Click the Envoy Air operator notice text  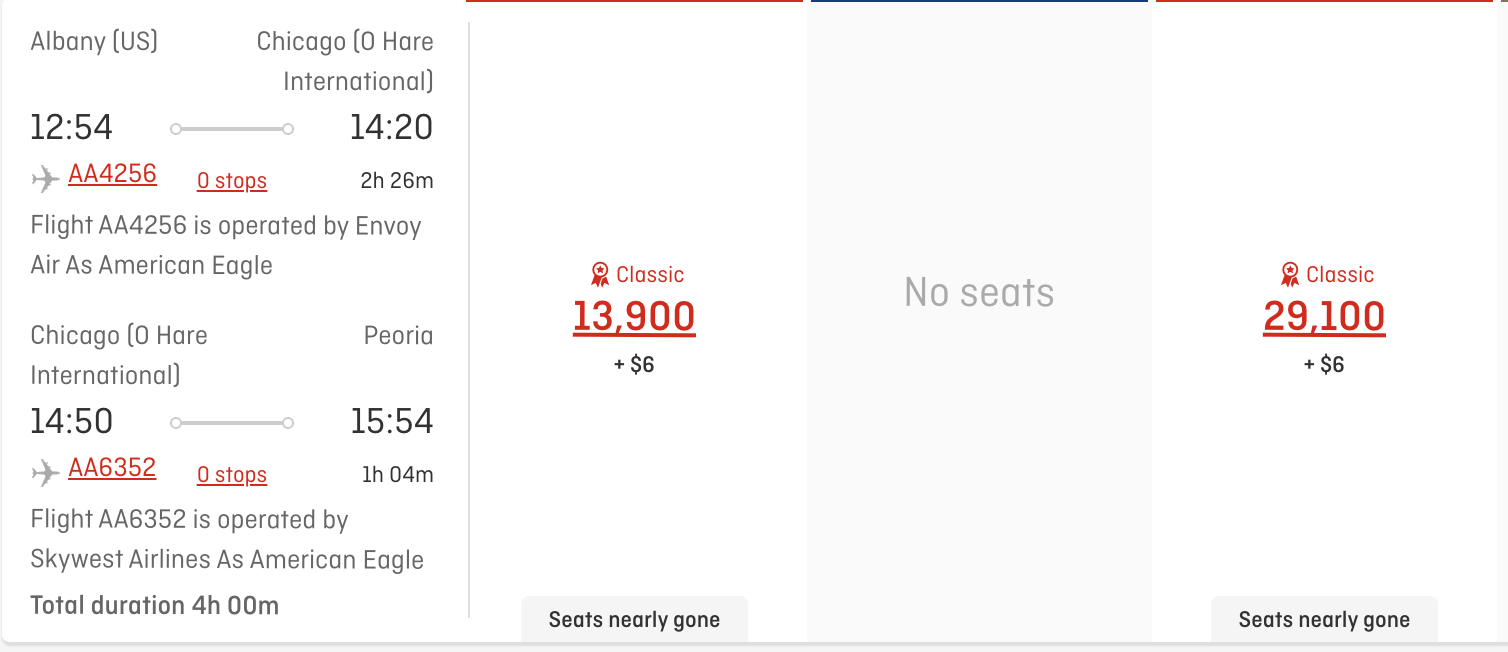[226, 245]
